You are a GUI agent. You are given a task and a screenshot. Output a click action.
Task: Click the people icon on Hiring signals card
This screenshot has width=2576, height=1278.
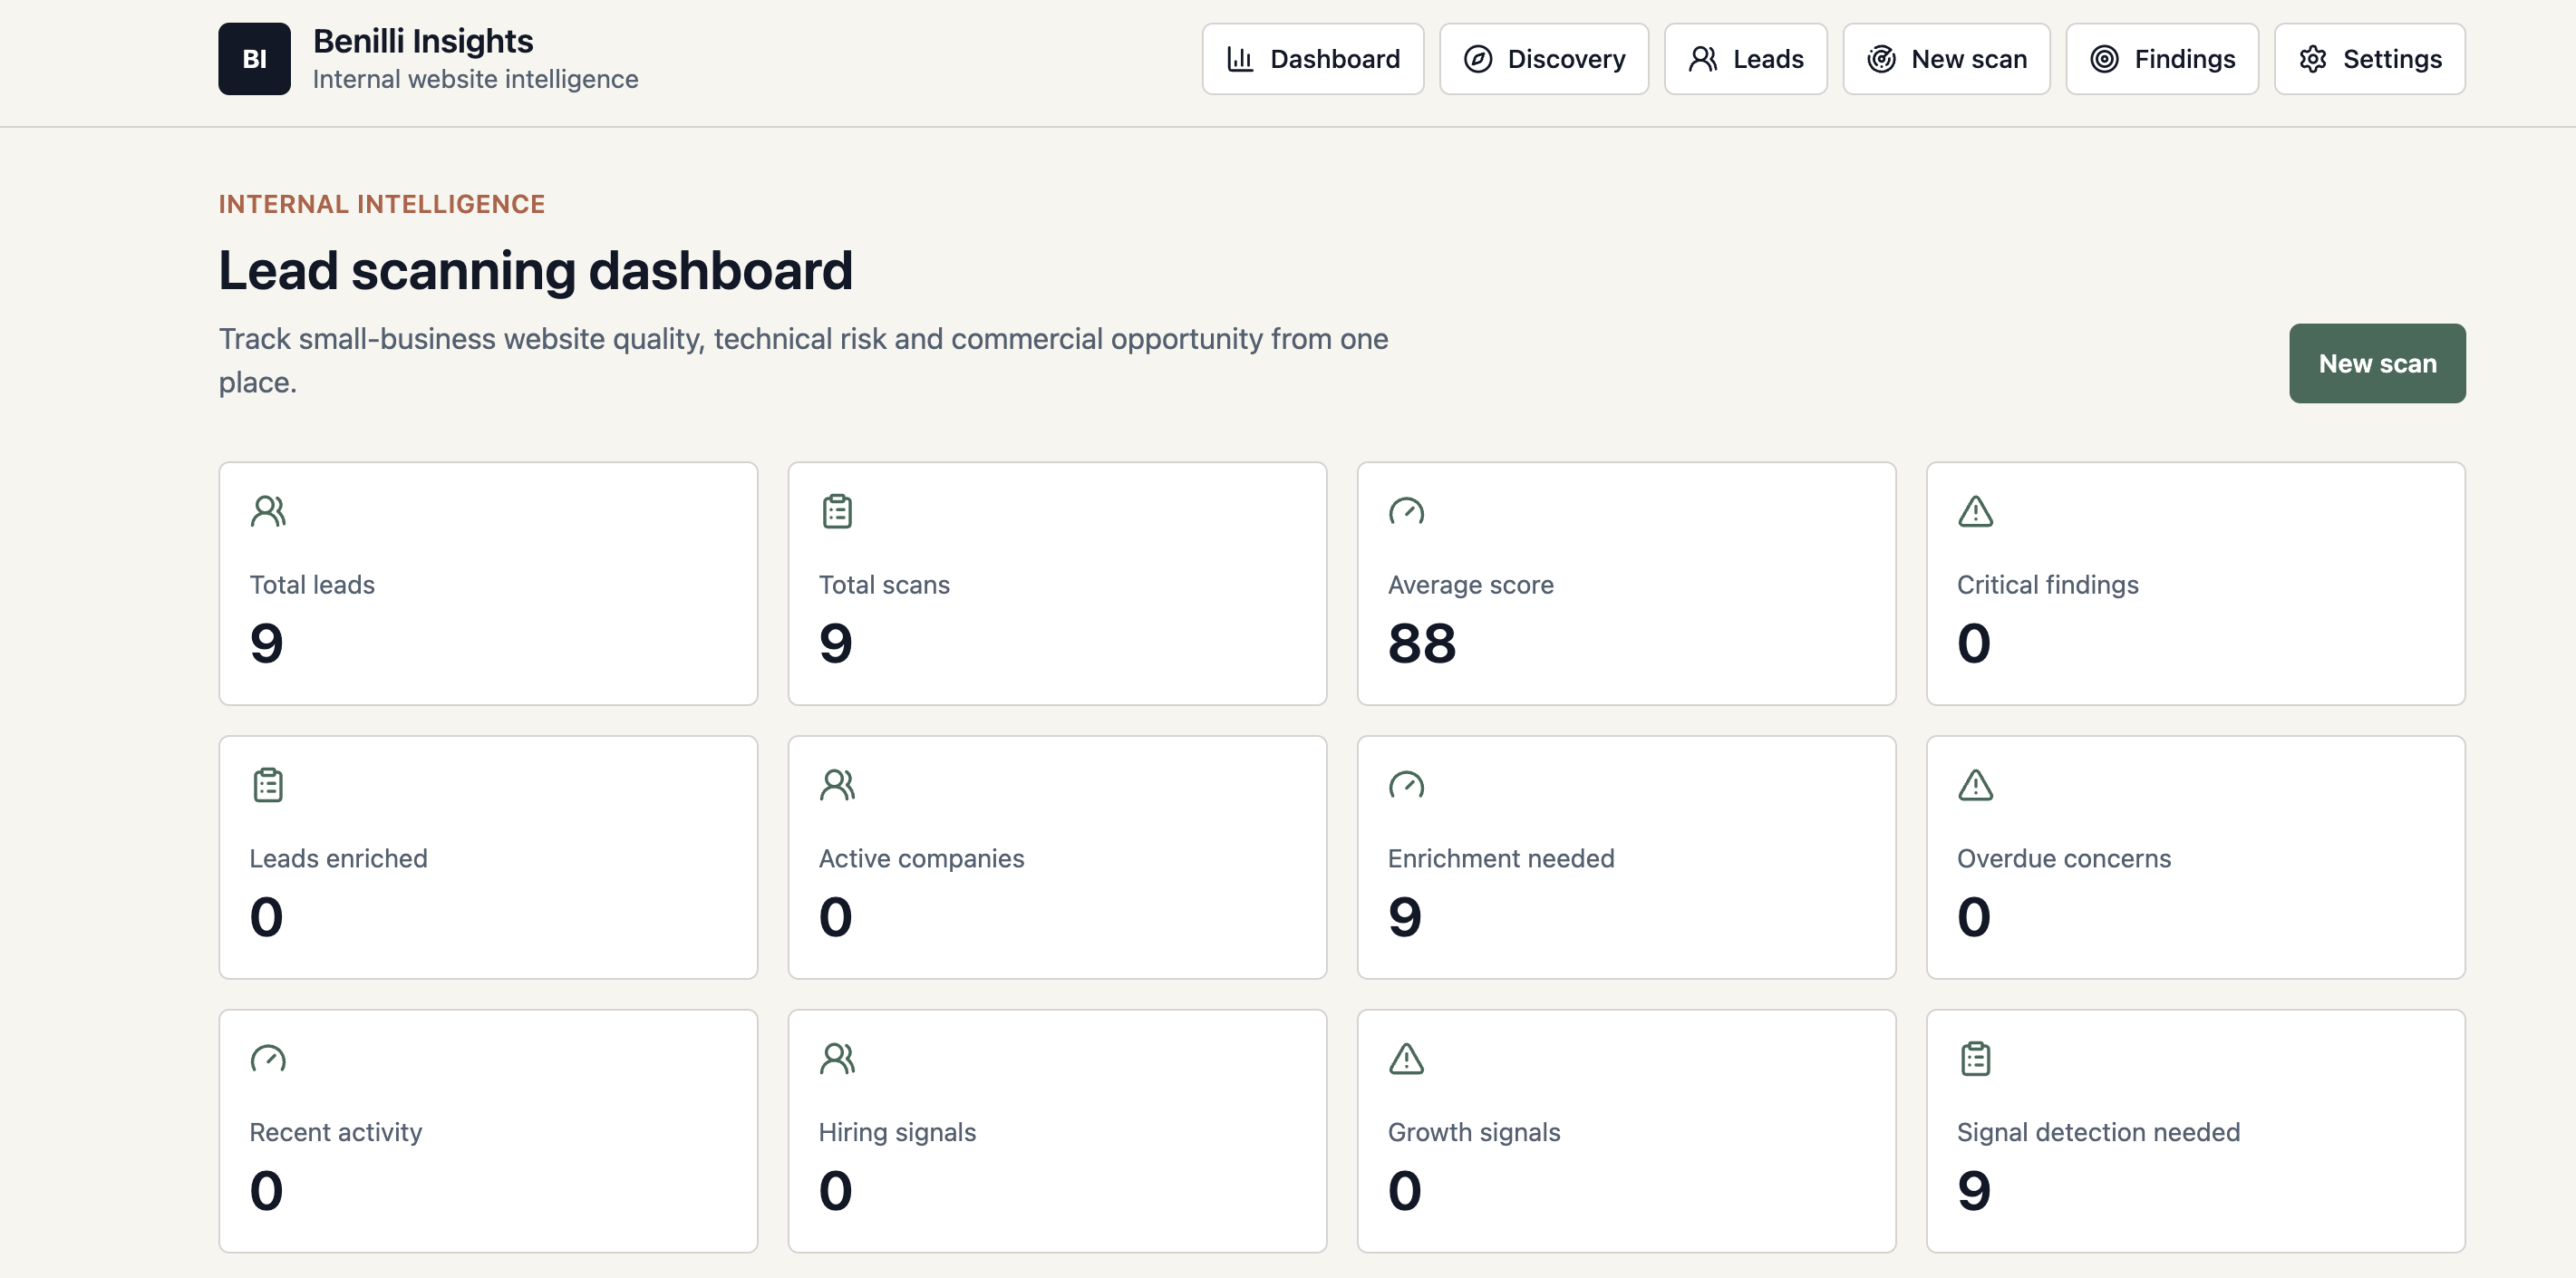point(837,1058)
